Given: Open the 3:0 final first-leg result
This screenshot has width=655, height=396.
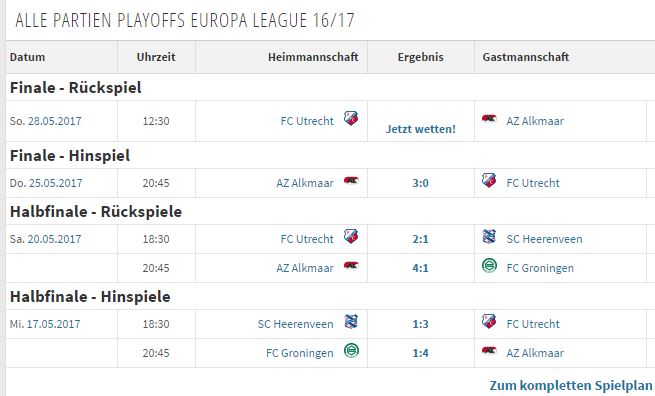Looking at the screenshot, I should [x=420, y=183].
